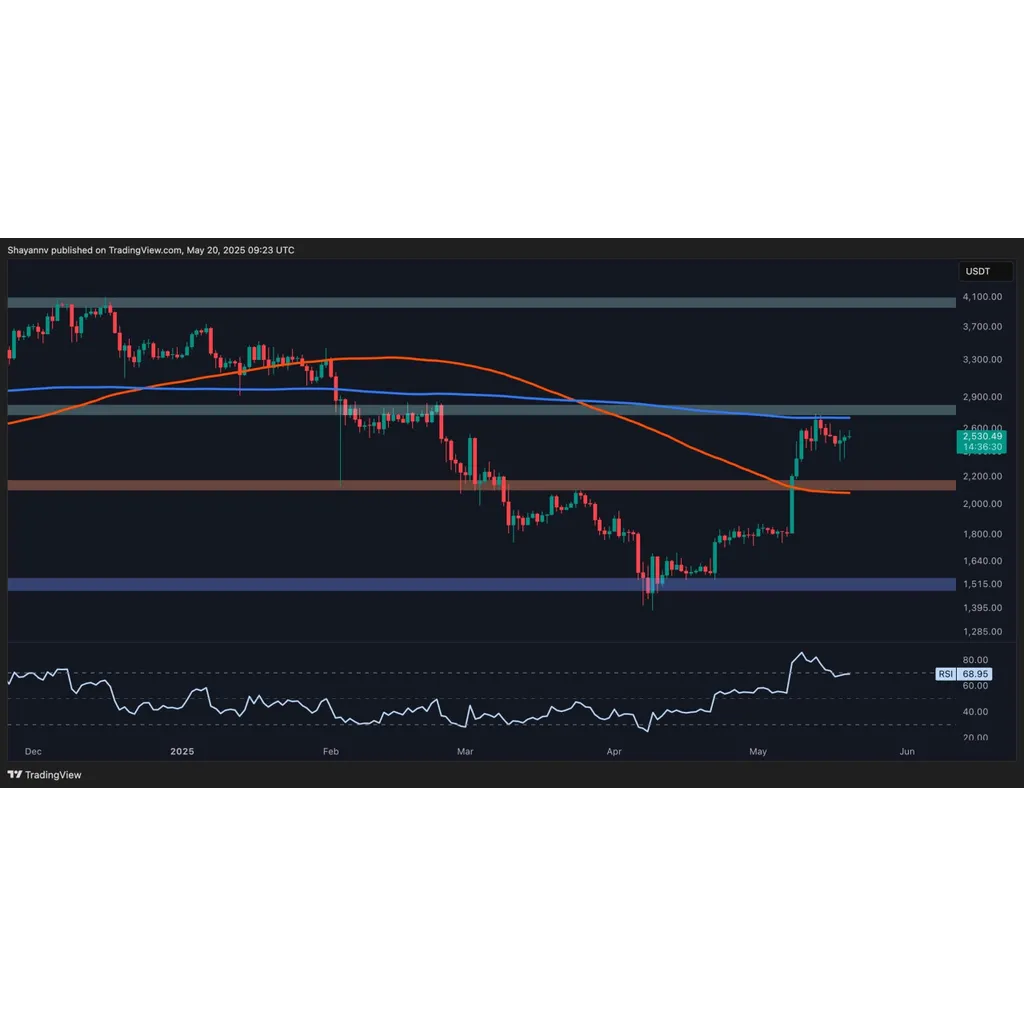Click the 1,640.00 price axis label
Viewport: 1024px width, 1024px height.
coord(982,560)
